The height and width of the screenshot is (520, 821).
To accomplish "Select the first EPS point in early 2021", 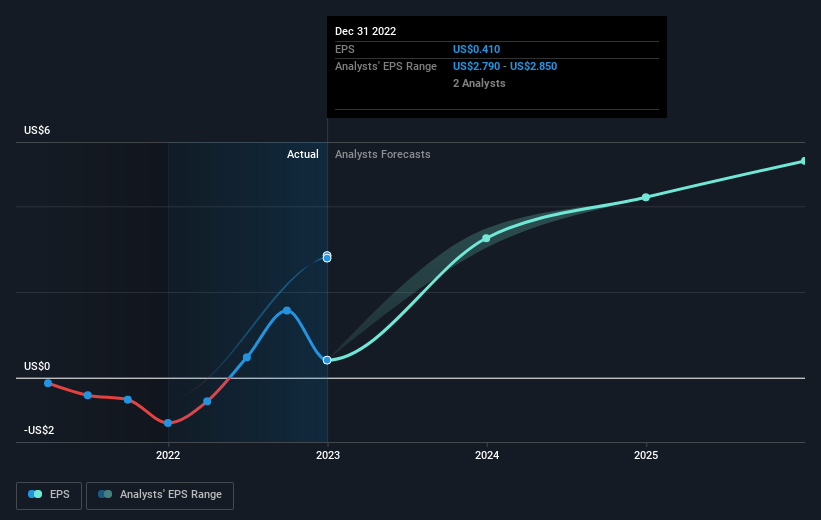I will click(48, 383).
